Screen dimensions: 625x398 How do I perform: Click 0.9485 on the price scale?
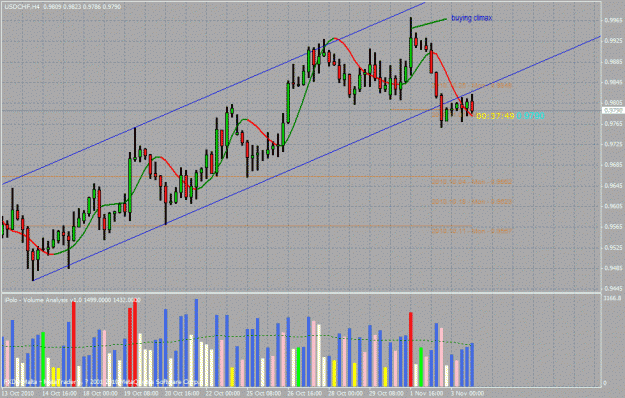[613, 269]
